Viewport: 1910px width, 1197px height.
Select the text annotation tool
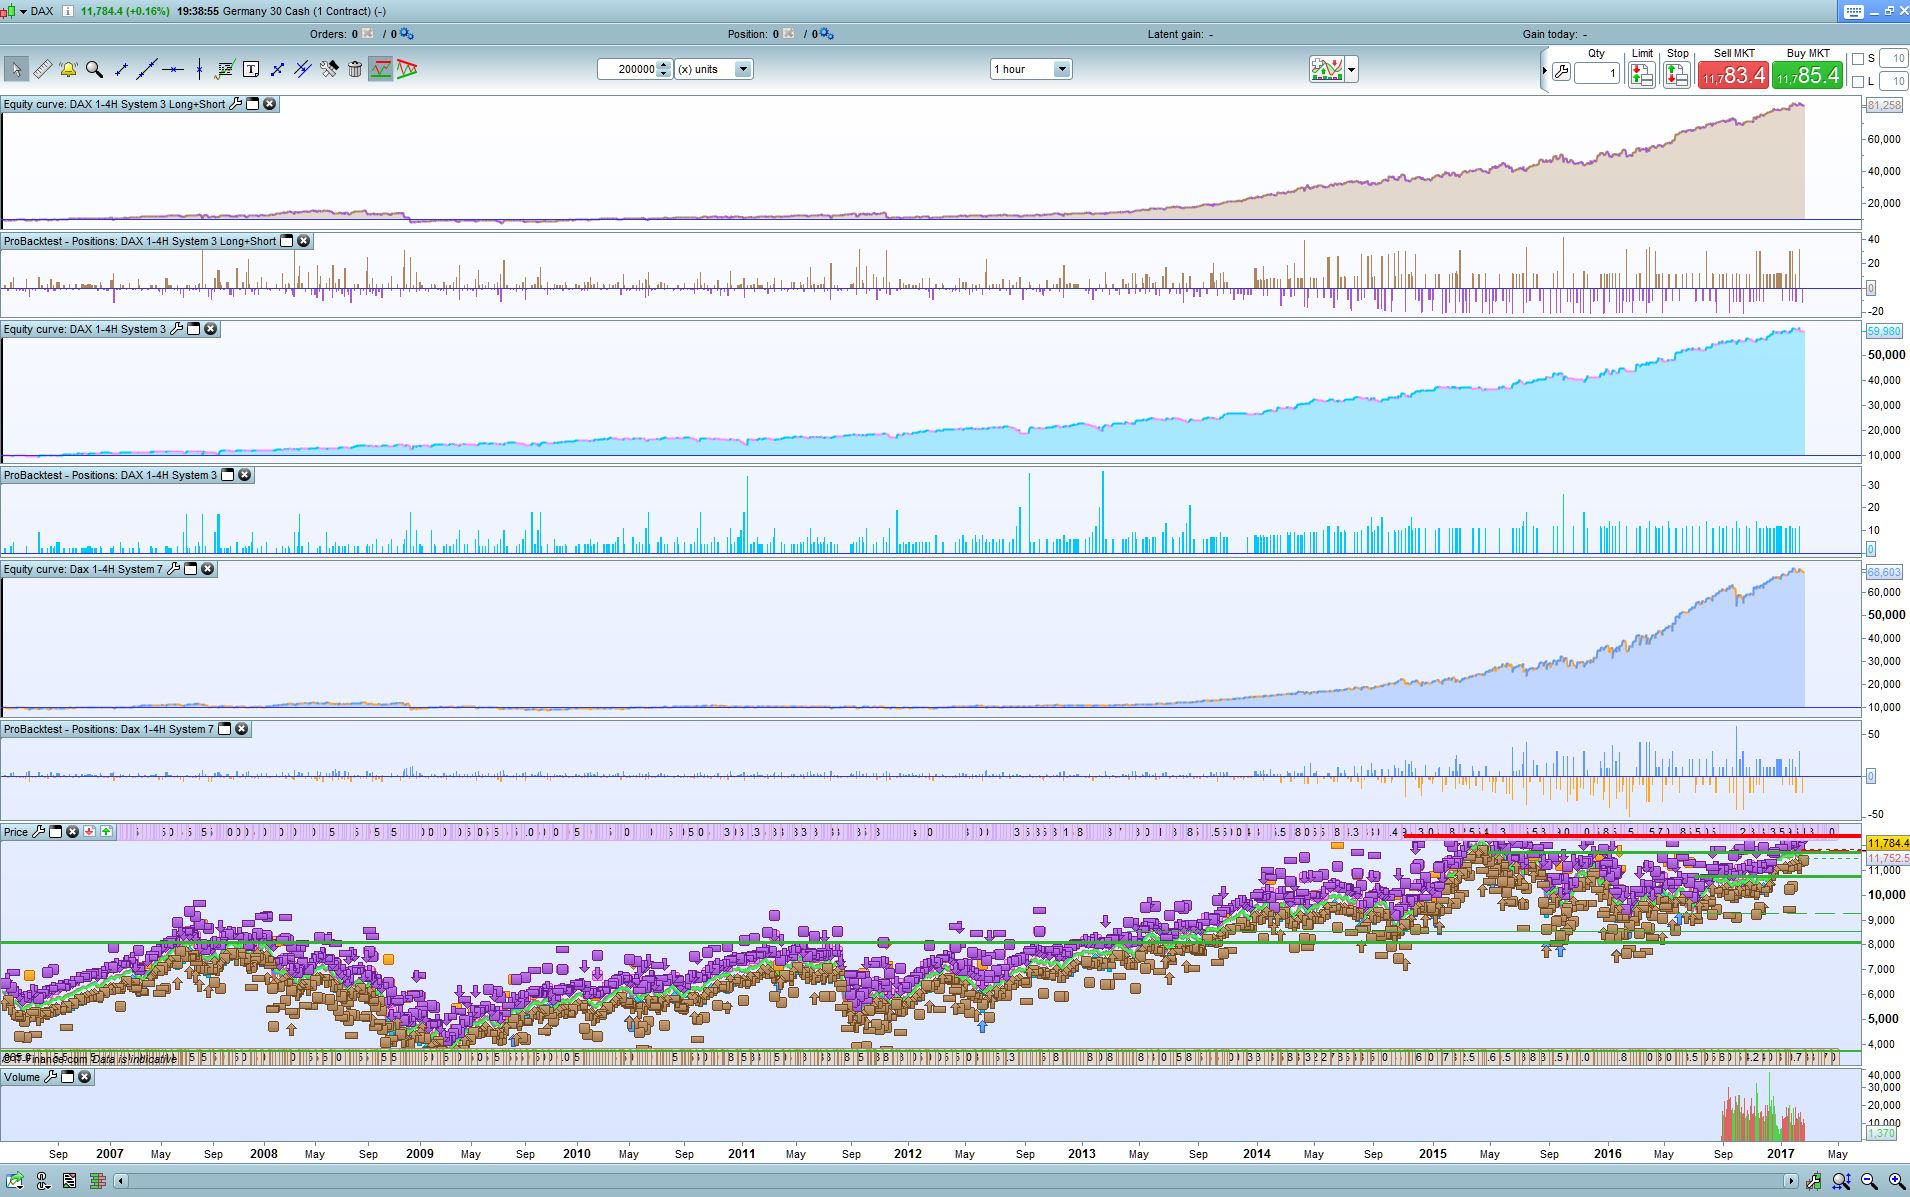(x=251, y=69)
